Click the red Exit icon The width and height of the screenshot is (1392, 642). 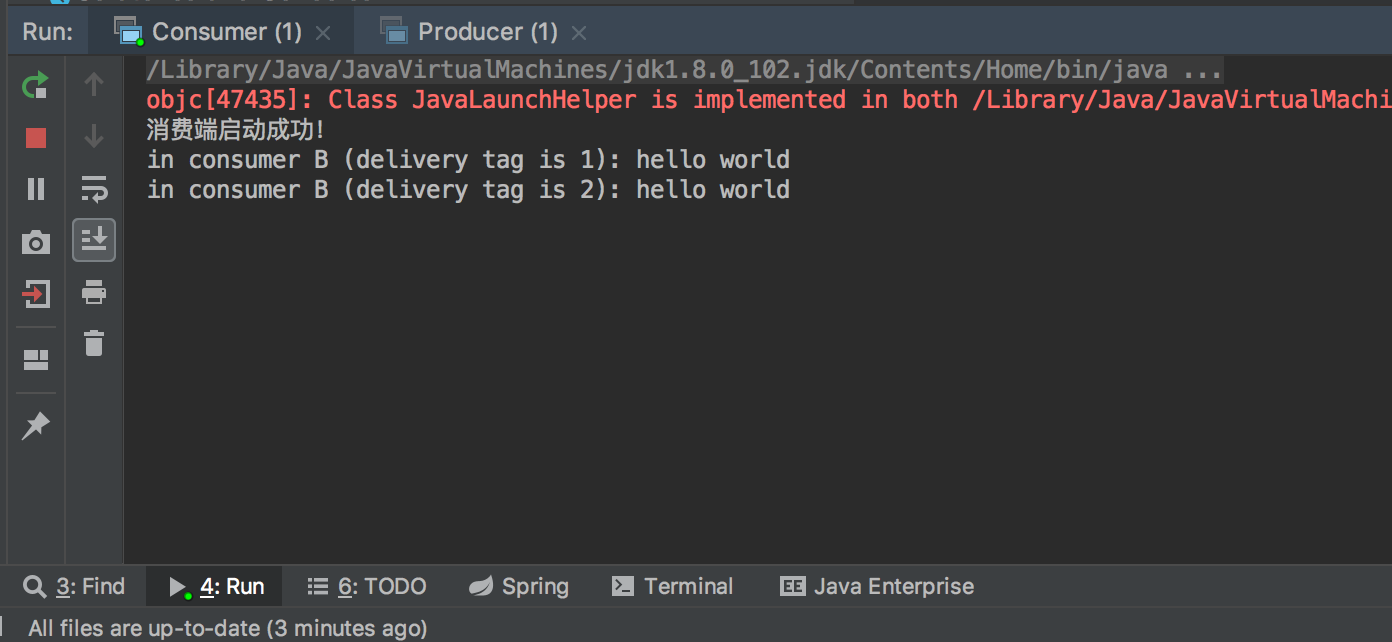(x=35, y=294)
